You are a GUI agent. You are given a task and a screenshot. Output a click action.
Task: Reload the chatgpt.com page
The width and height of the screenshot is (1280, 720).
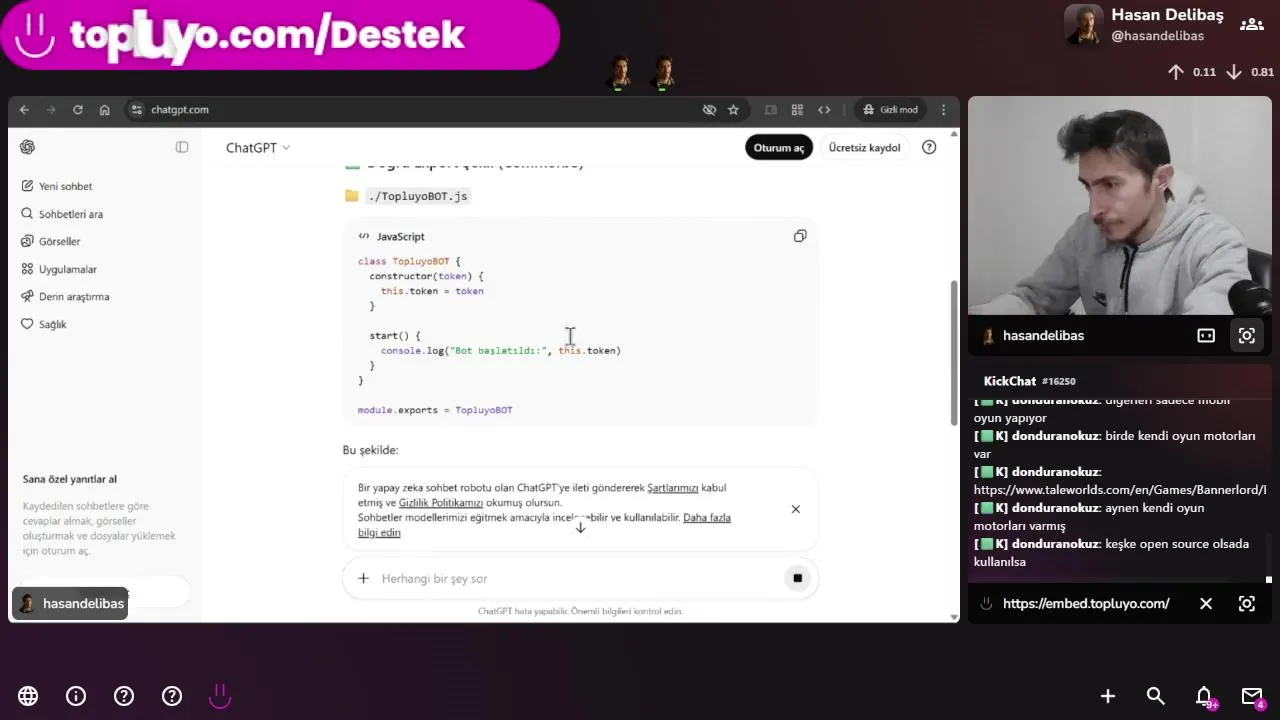coord(78,110)
